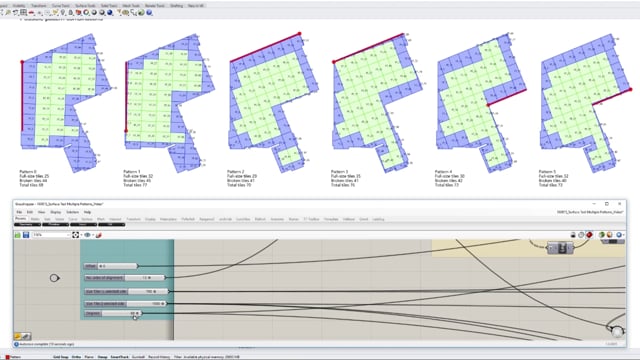
Task: Open the LunchBox component tab
Action: (x=243, y=219)
